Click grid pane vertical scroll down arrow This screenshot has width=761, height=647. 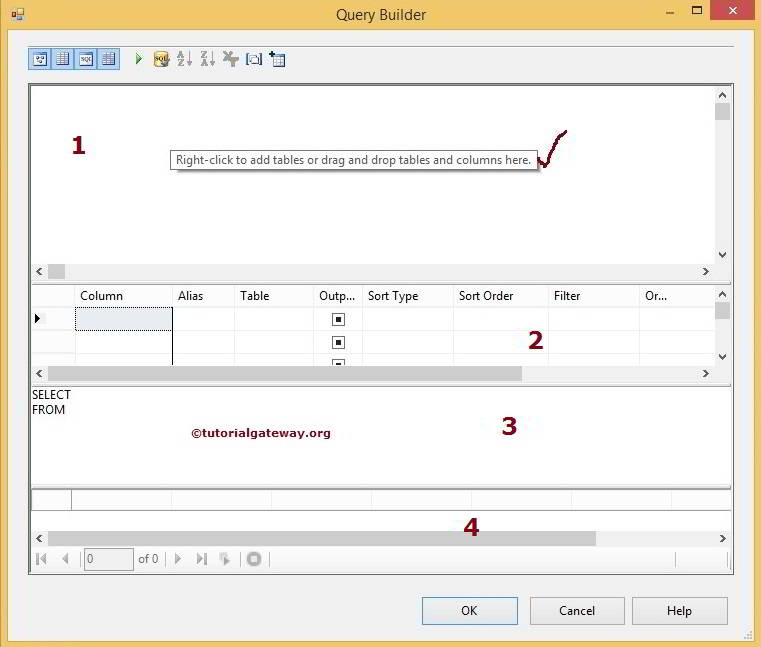point(722,357)
